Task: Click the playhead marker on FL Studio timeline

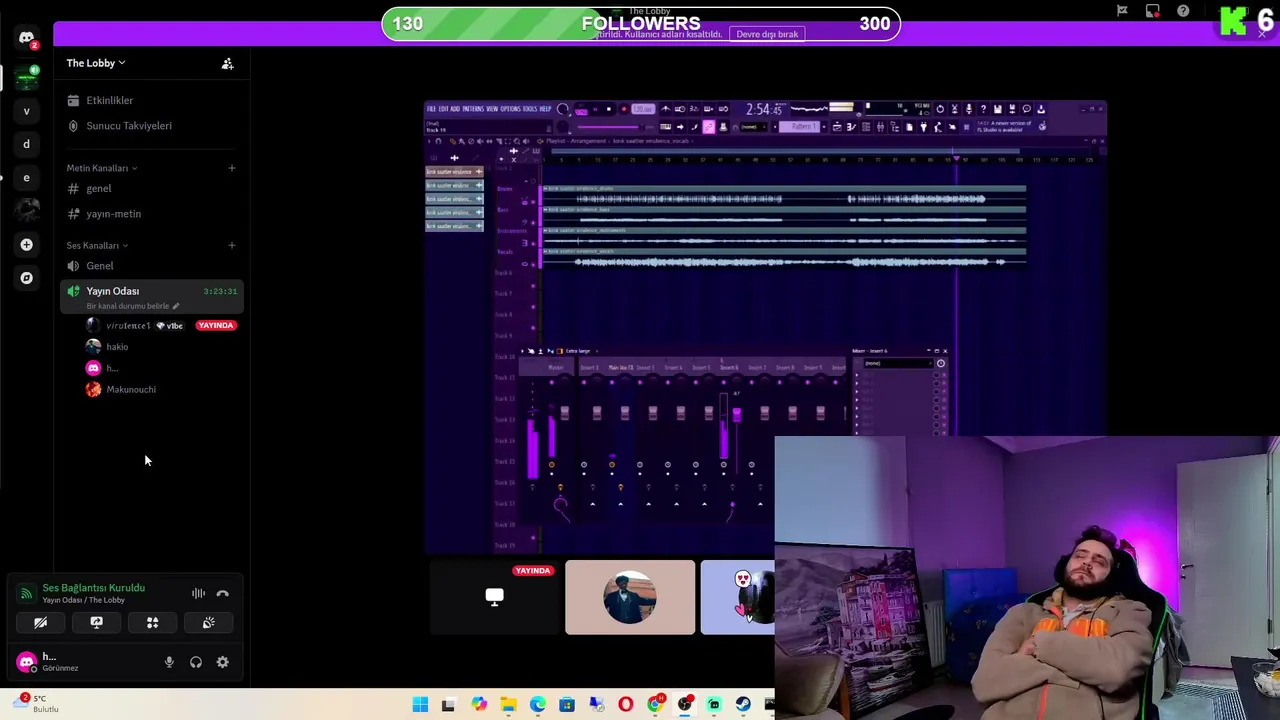Action: 956,158
